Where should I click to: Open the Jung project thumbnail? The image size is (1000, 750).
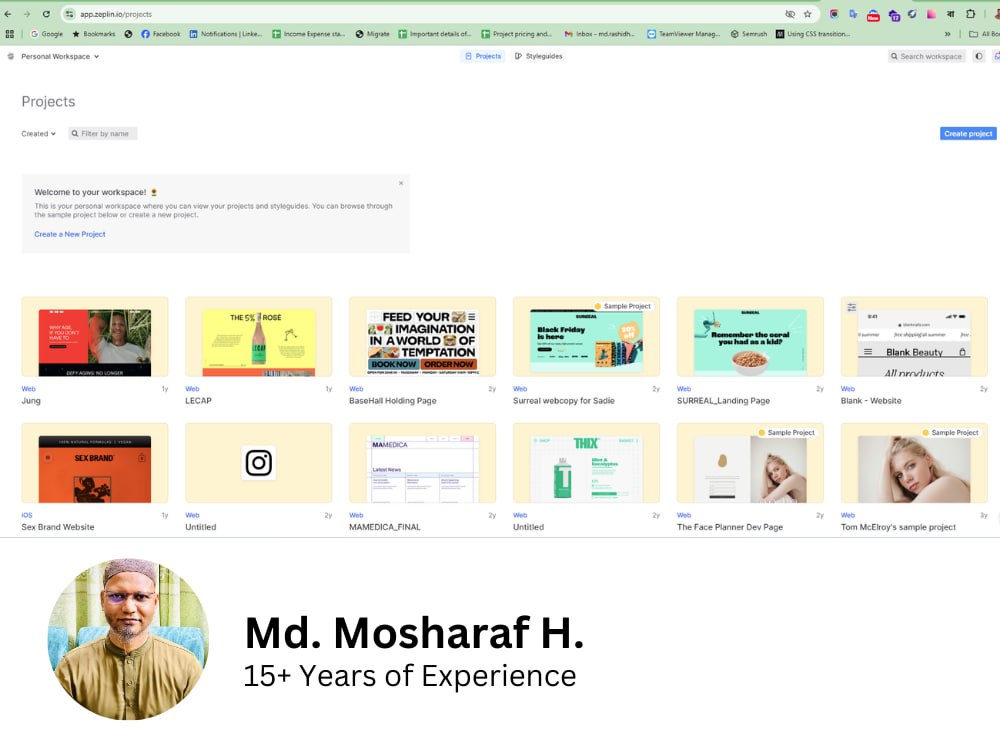pyautogui.click(x=95, y=337)
